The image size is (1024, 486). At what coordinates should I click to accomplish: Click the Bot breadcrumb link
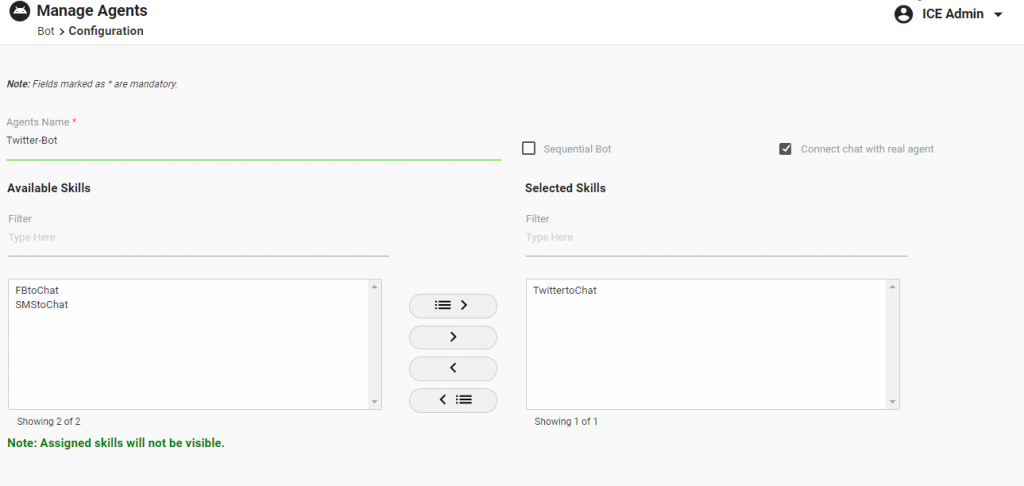tap(45, 31)
